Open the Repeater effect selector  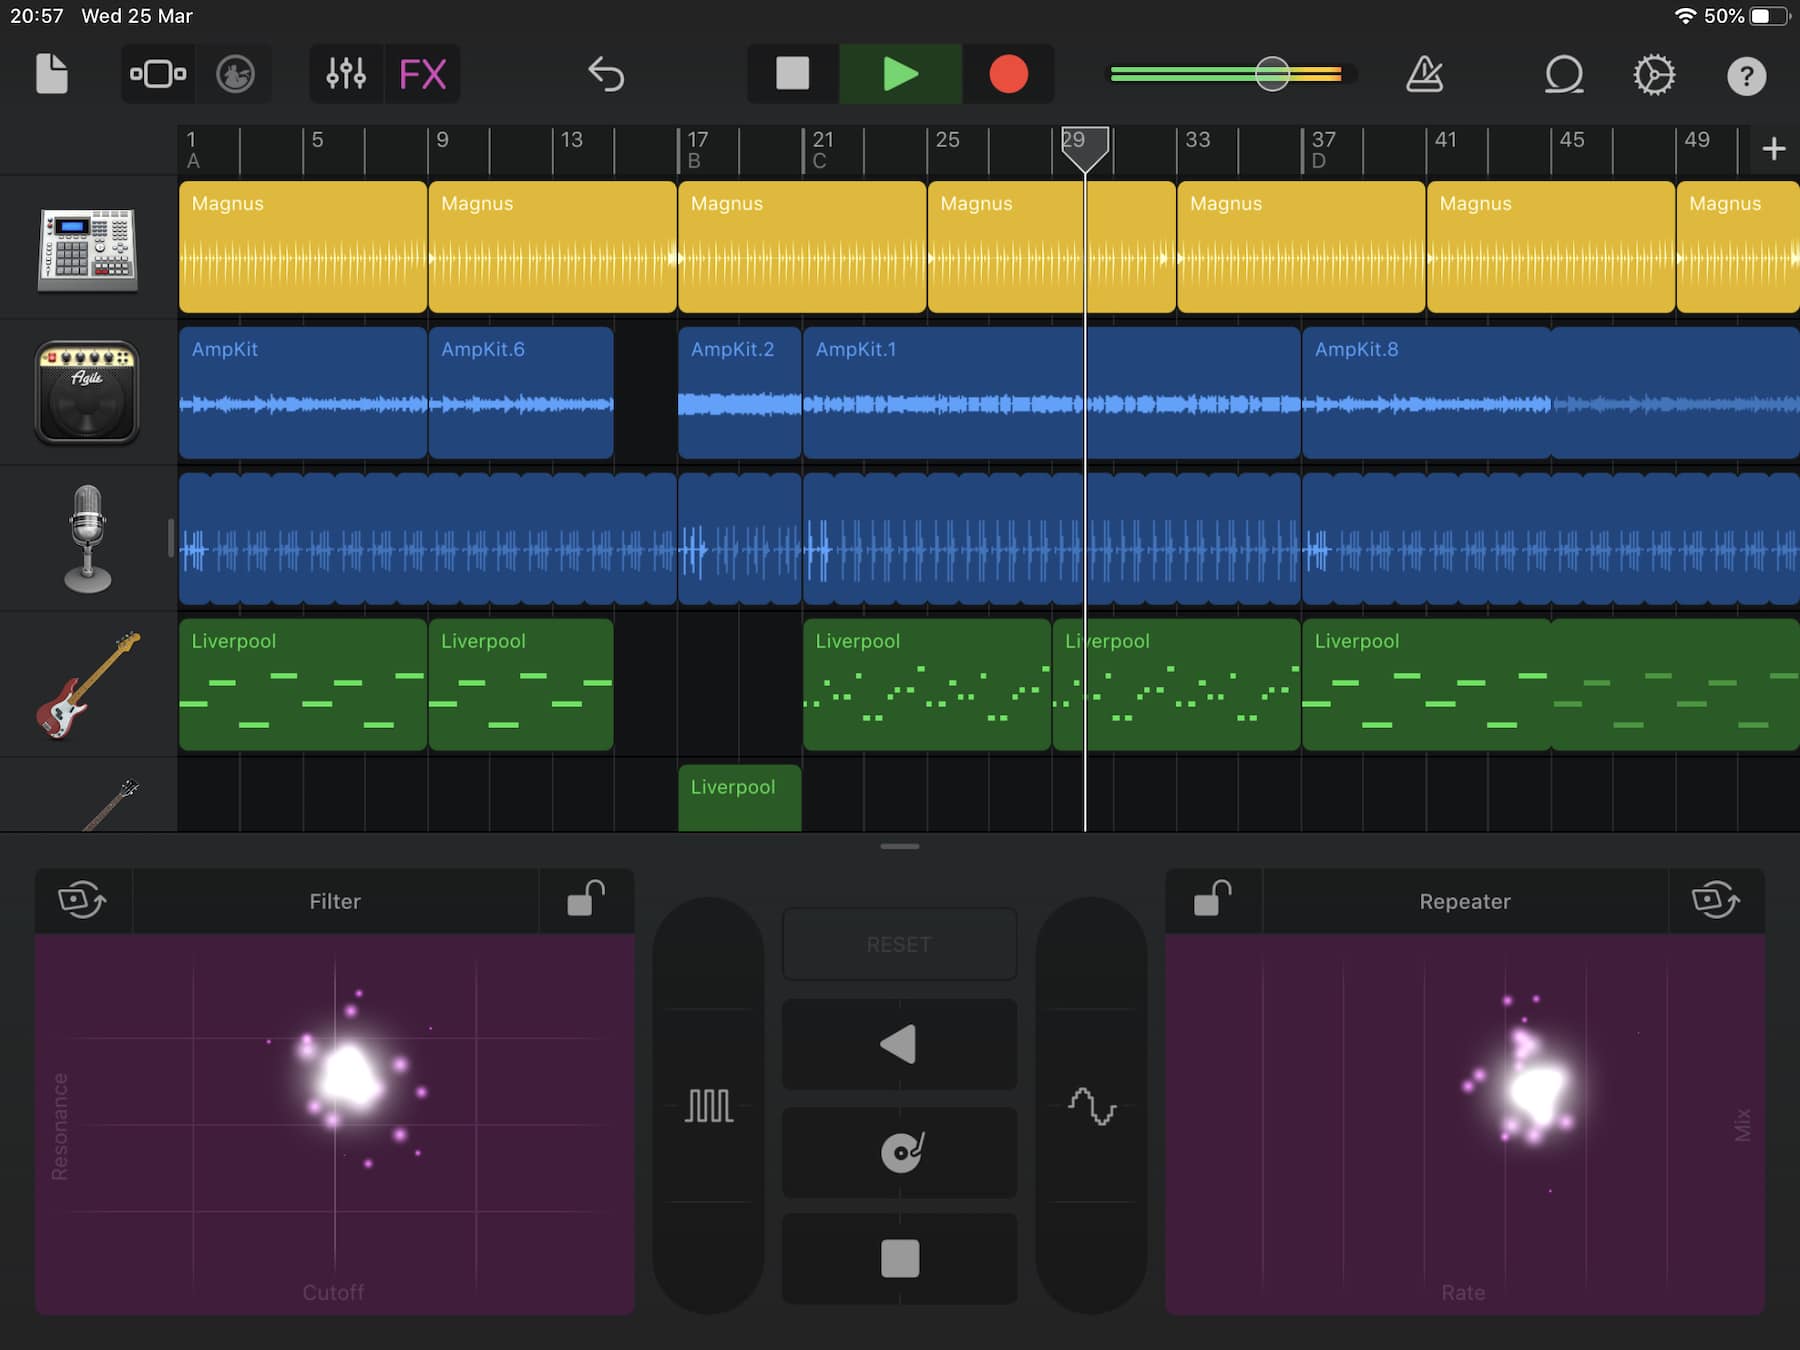coord(1465,901)
